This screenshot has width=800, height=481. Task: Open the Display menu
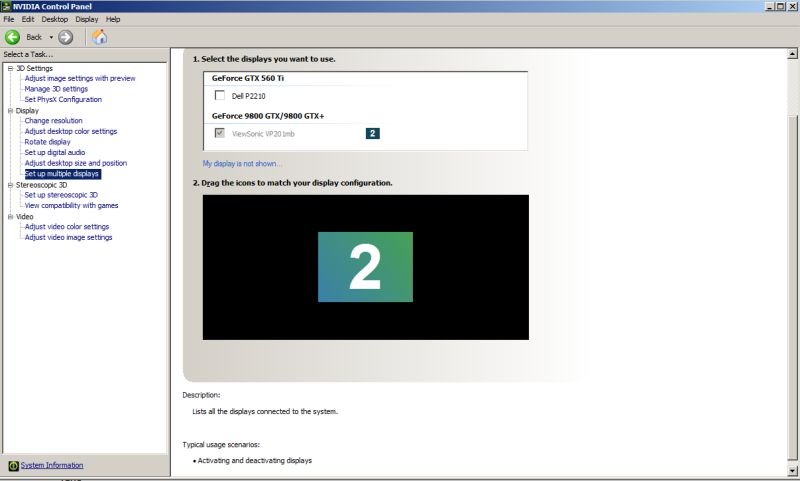[87, 19]
